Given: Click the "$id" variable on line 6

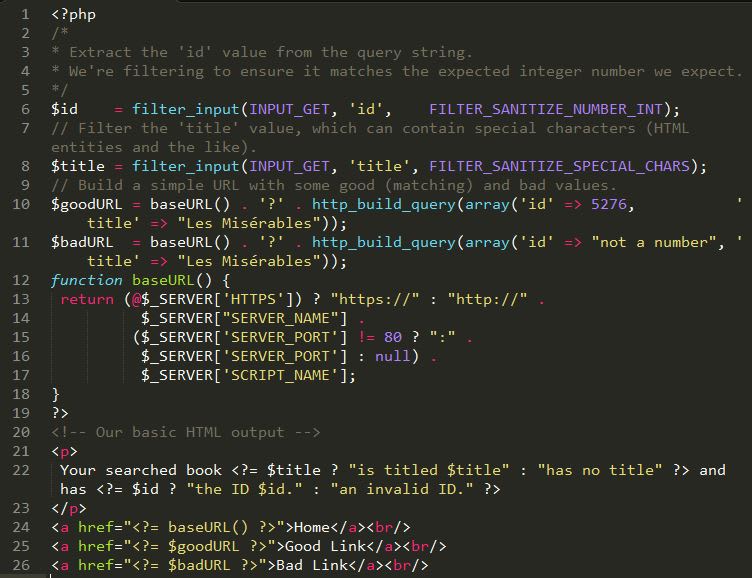Looking at the screenshot, I should click(64, 109).
